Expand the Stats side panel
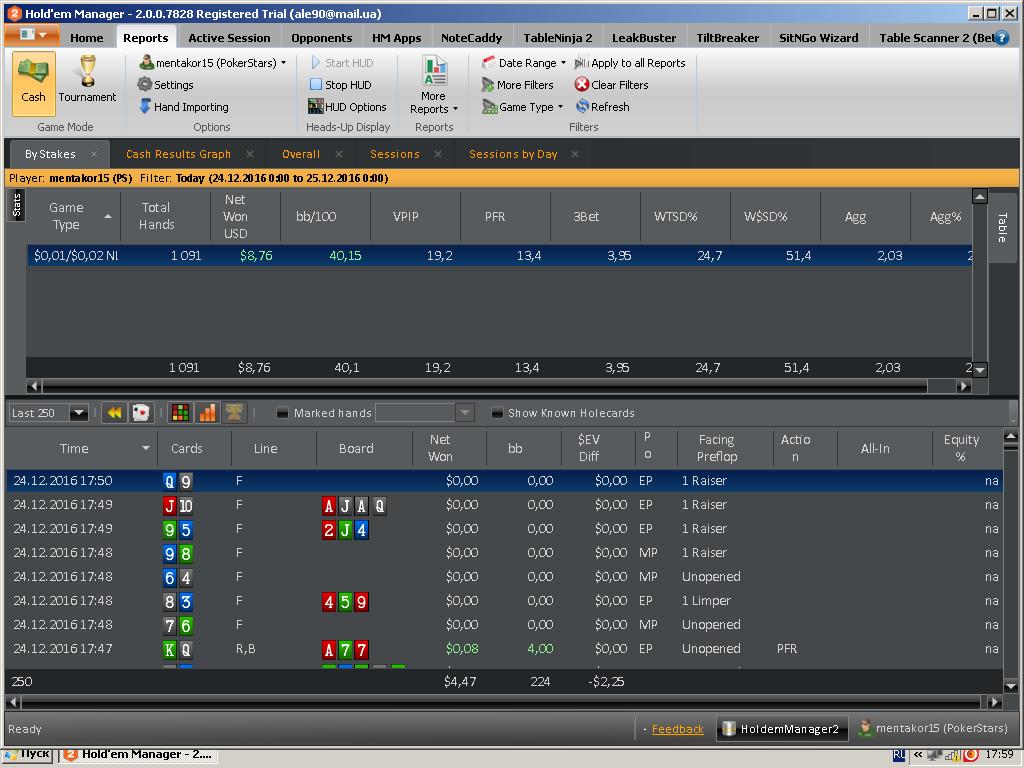Viewport: 1024px width, 768px height. pos(16,205)
